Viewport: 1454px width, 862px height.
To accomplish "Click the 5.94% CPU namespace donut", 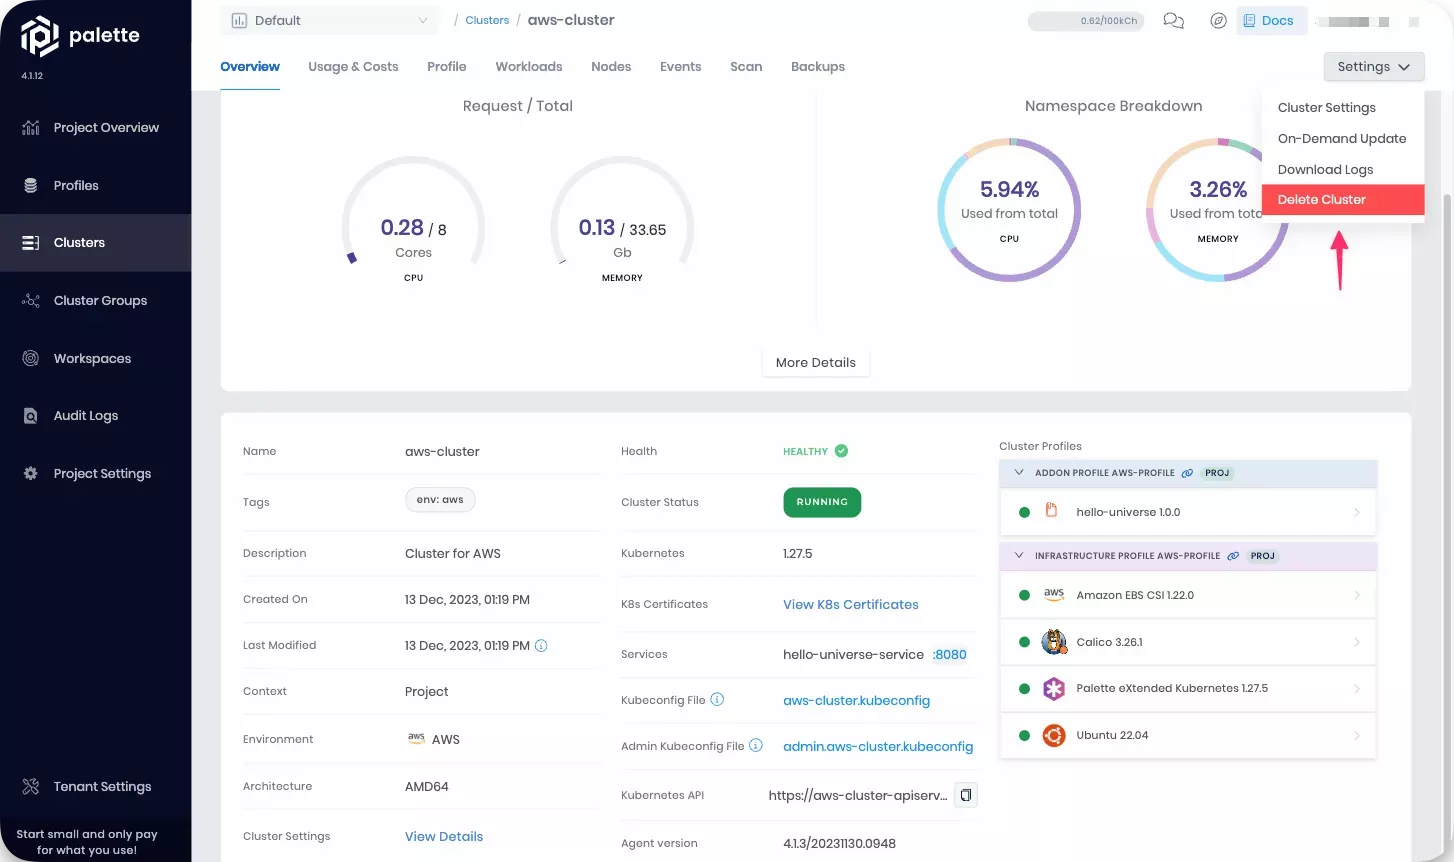I will pos(1009,210).
